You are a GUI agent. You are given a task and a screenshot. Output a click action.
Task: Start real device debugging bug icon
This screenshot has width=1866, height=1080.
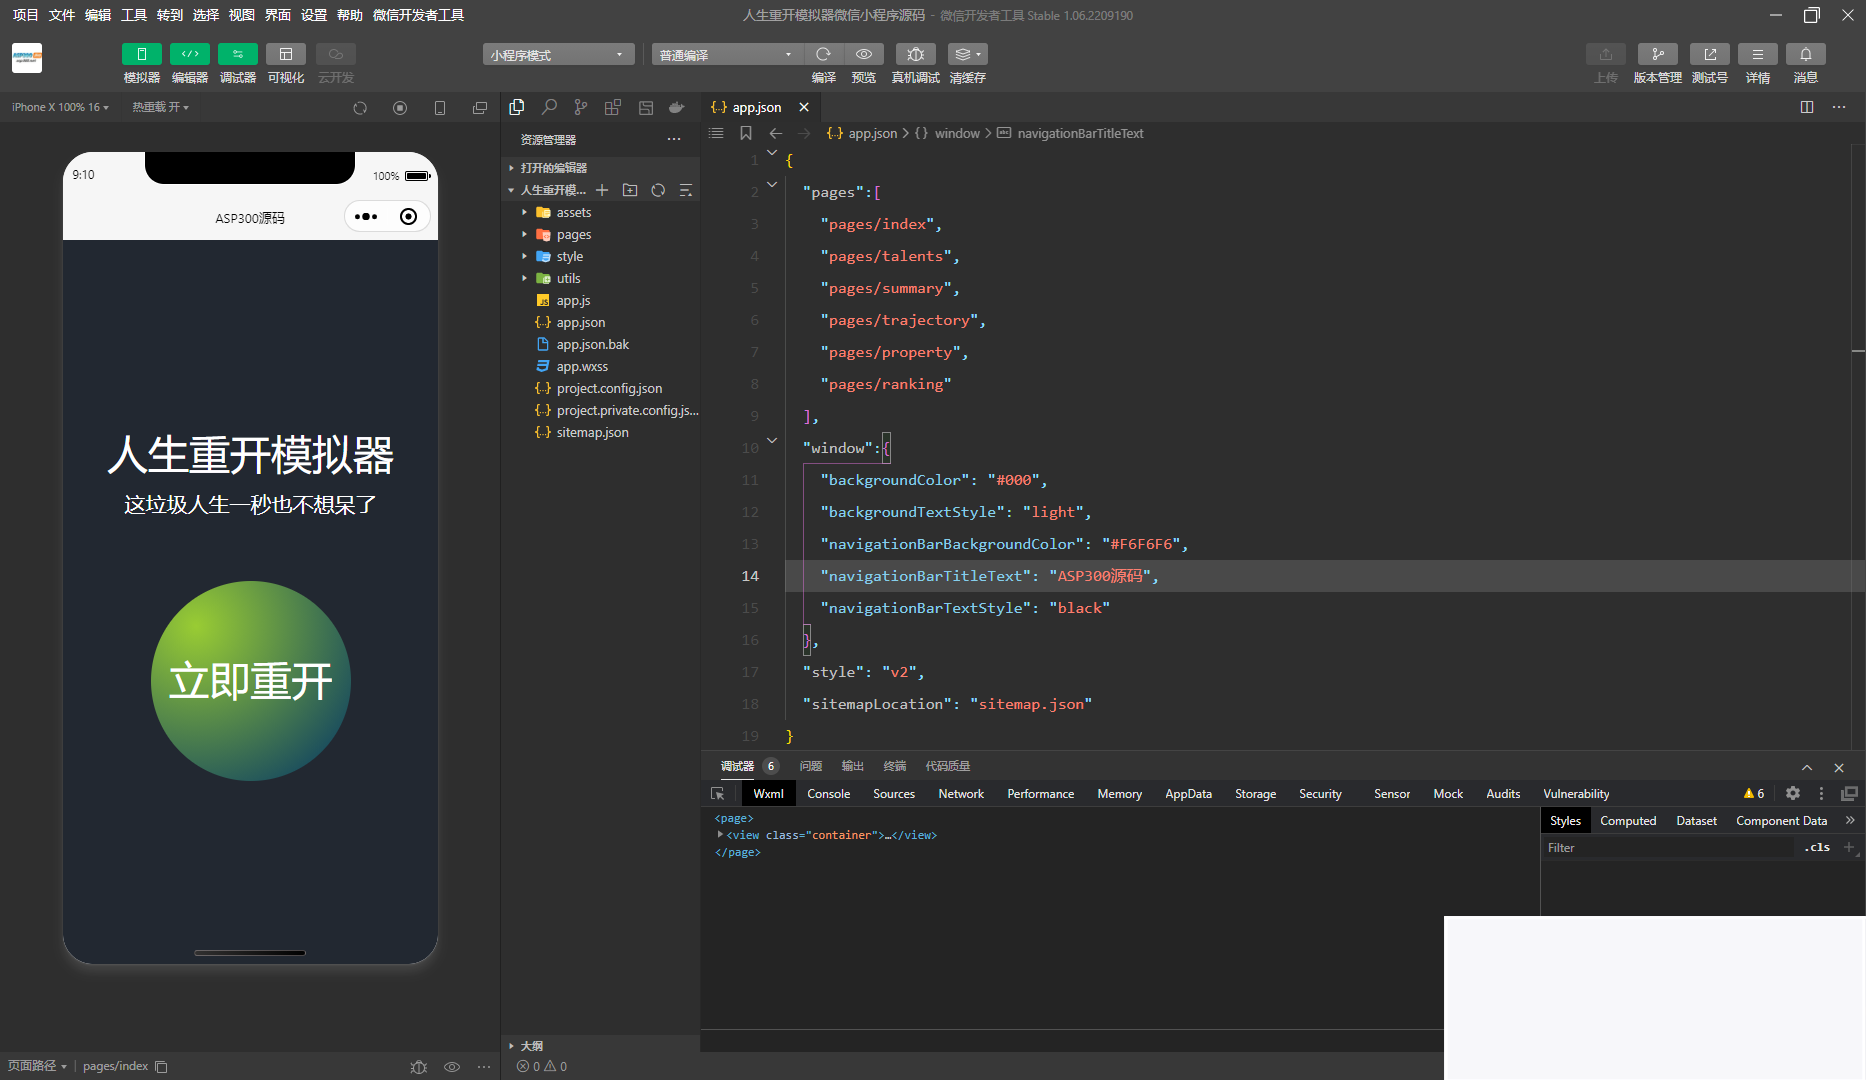(x=915, y=54)
